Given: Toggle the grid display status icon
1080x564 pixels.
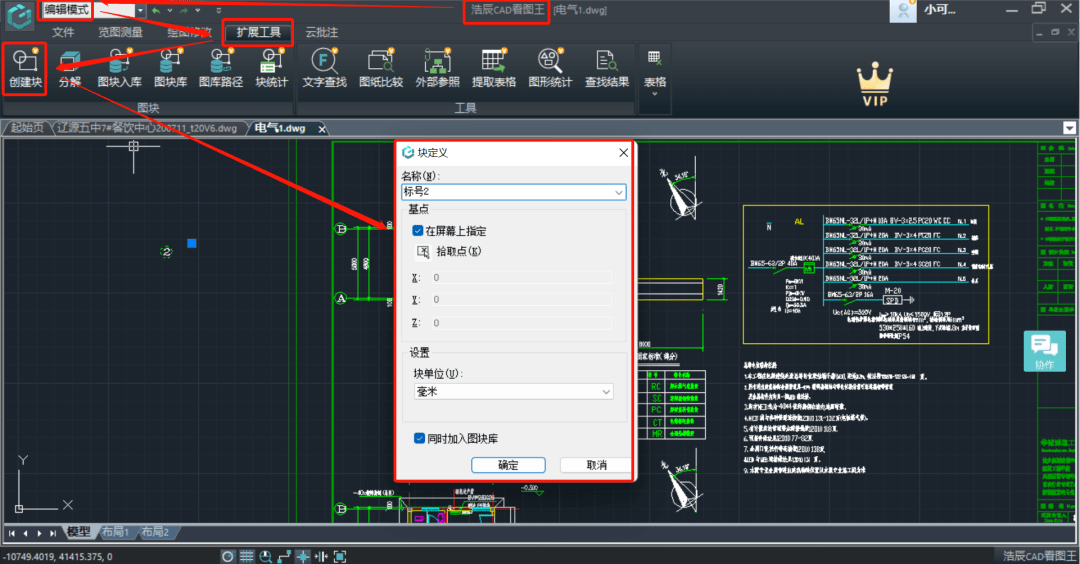Looking at the screenshot, I should coord(247,556).
